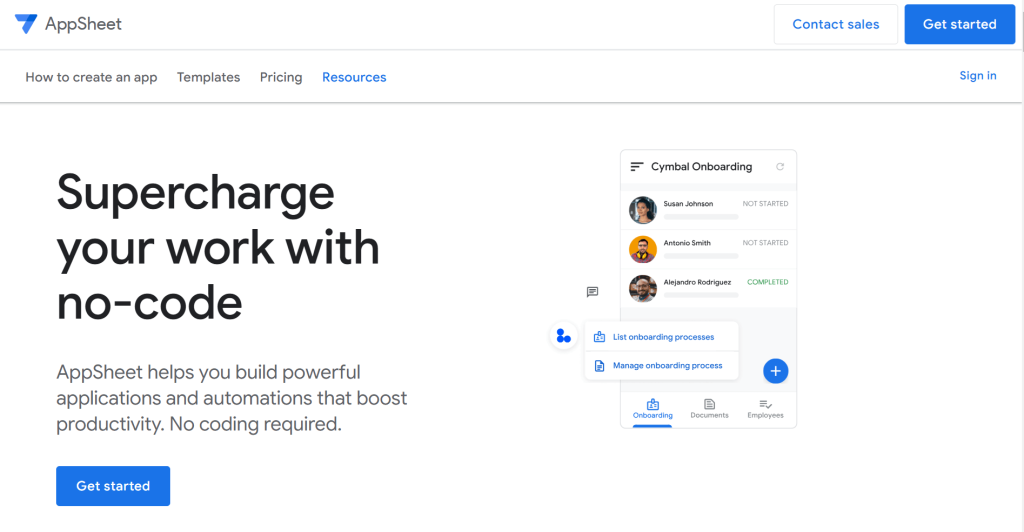Open the hamburger menu in Cymbal Onboarding

point(637,167)
